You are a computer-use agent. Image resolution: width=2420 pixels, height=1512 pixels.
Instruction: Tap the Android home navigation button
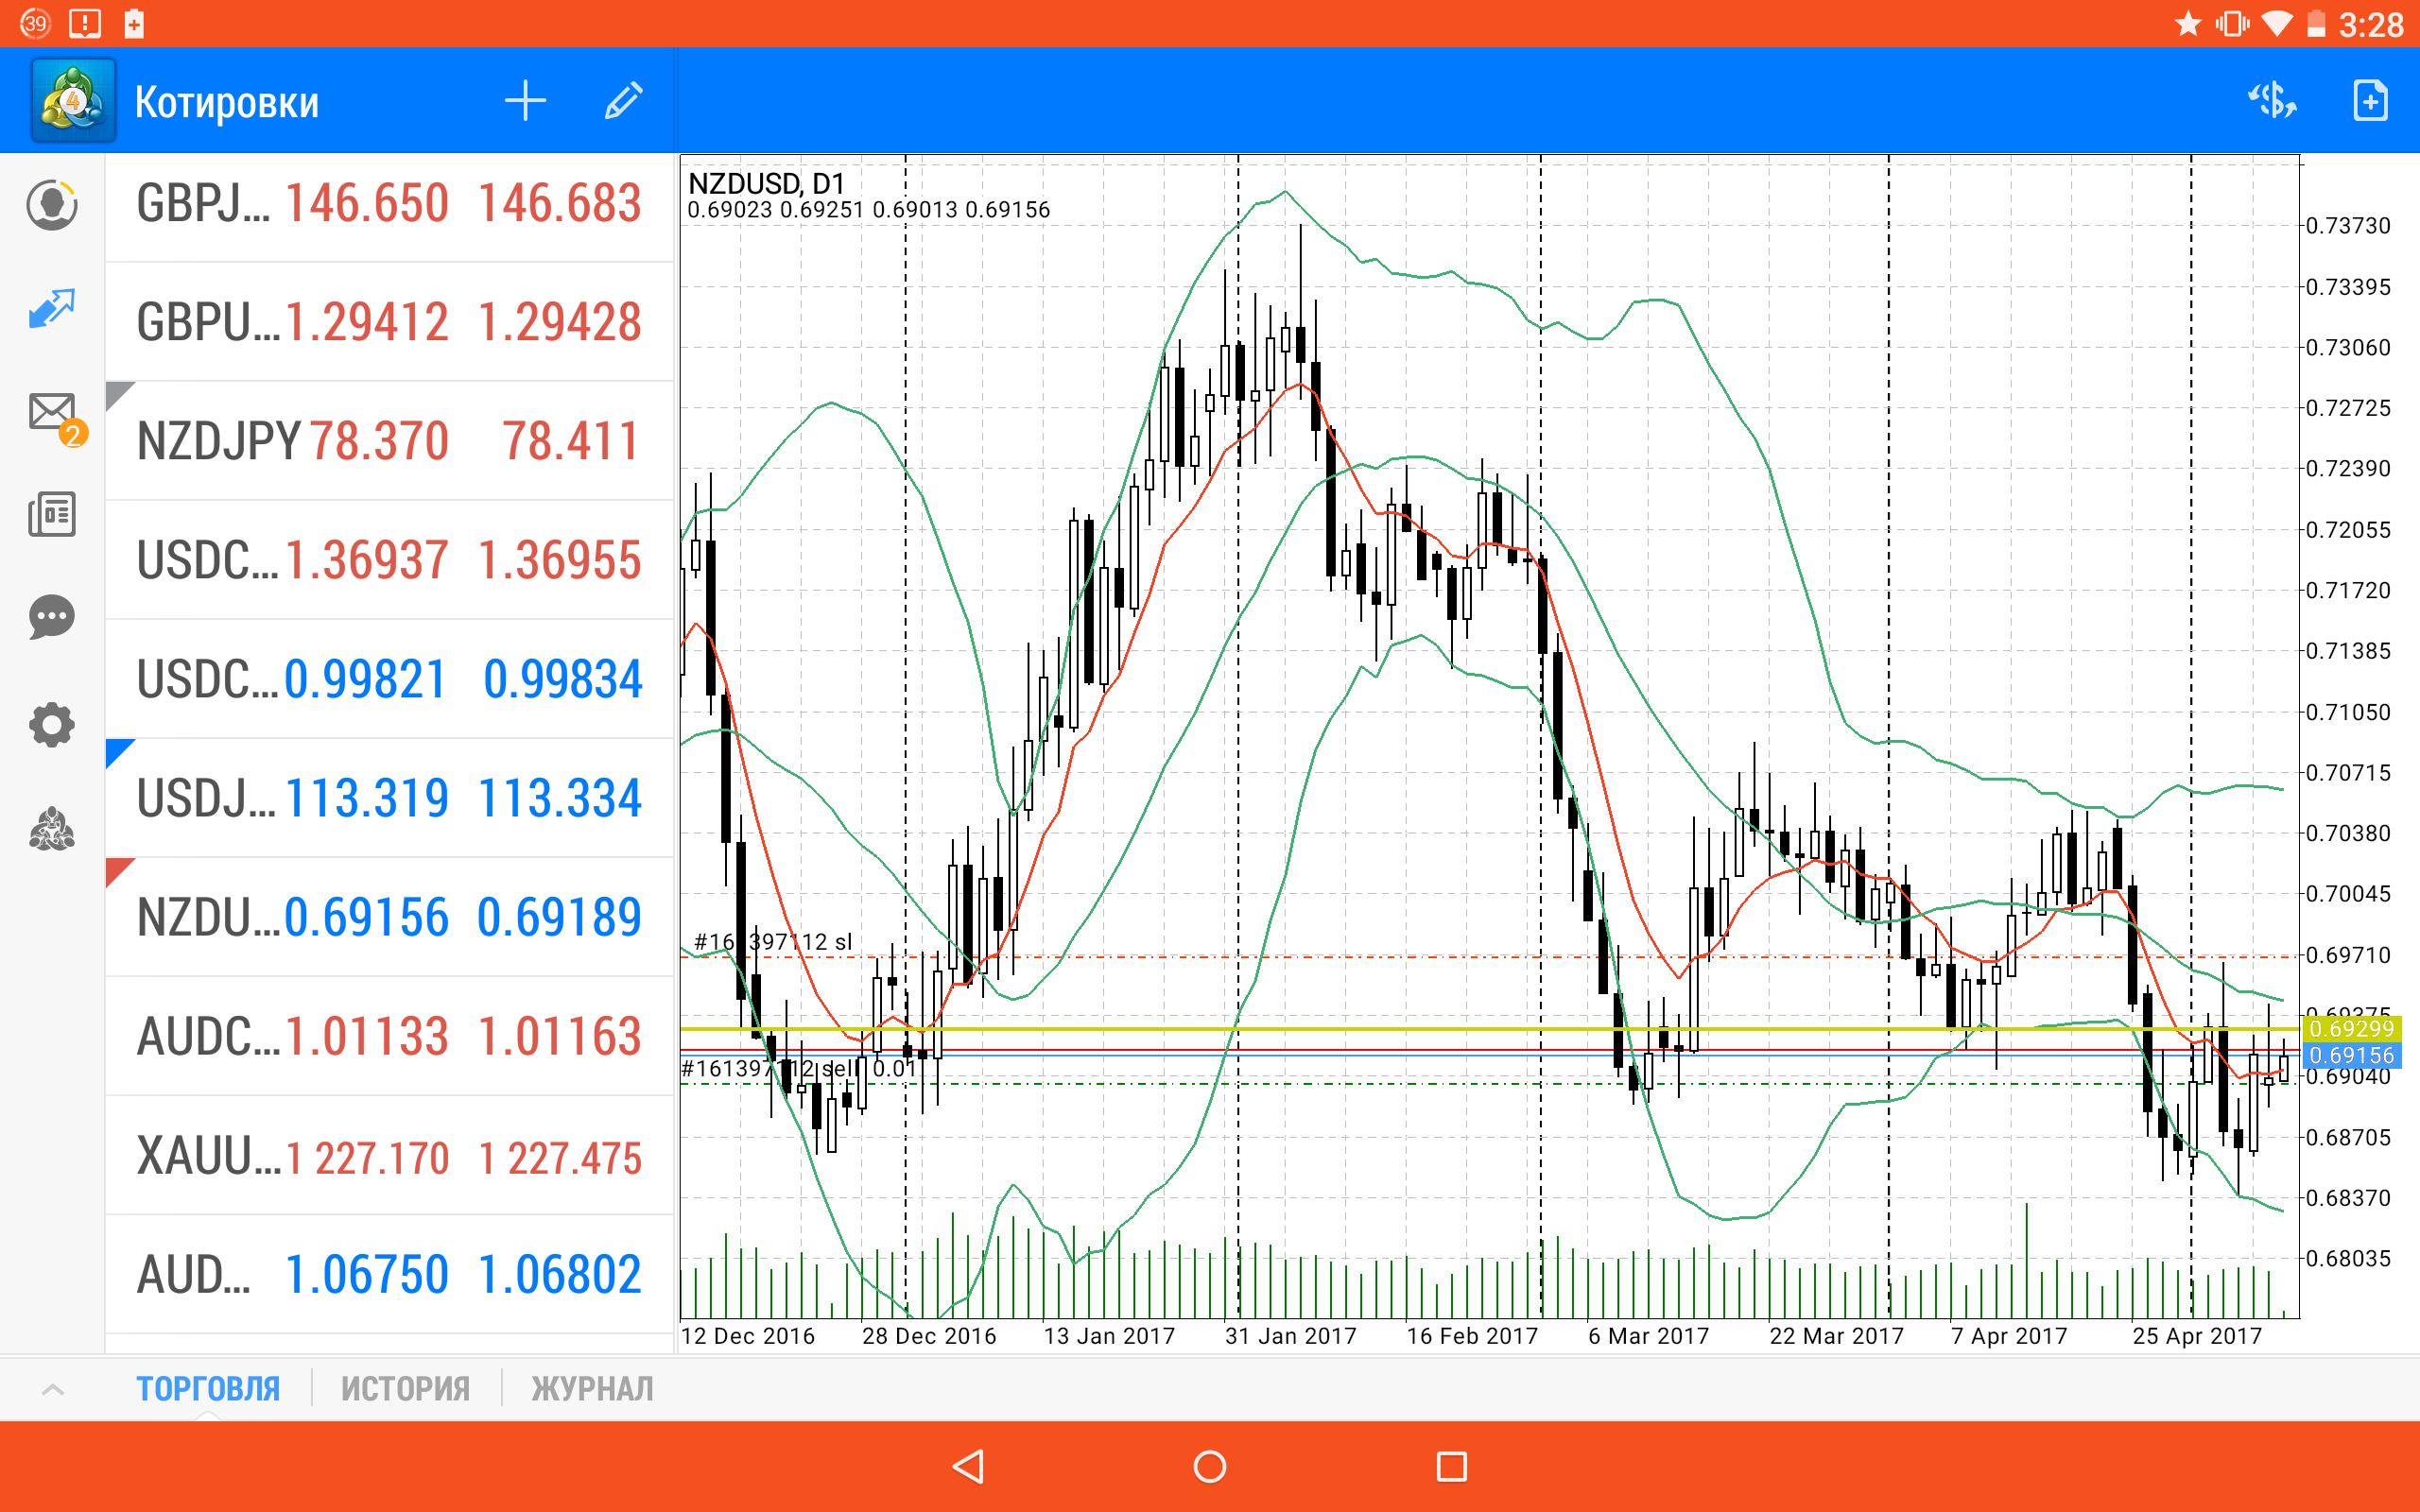click(x=1210, y=1466)
